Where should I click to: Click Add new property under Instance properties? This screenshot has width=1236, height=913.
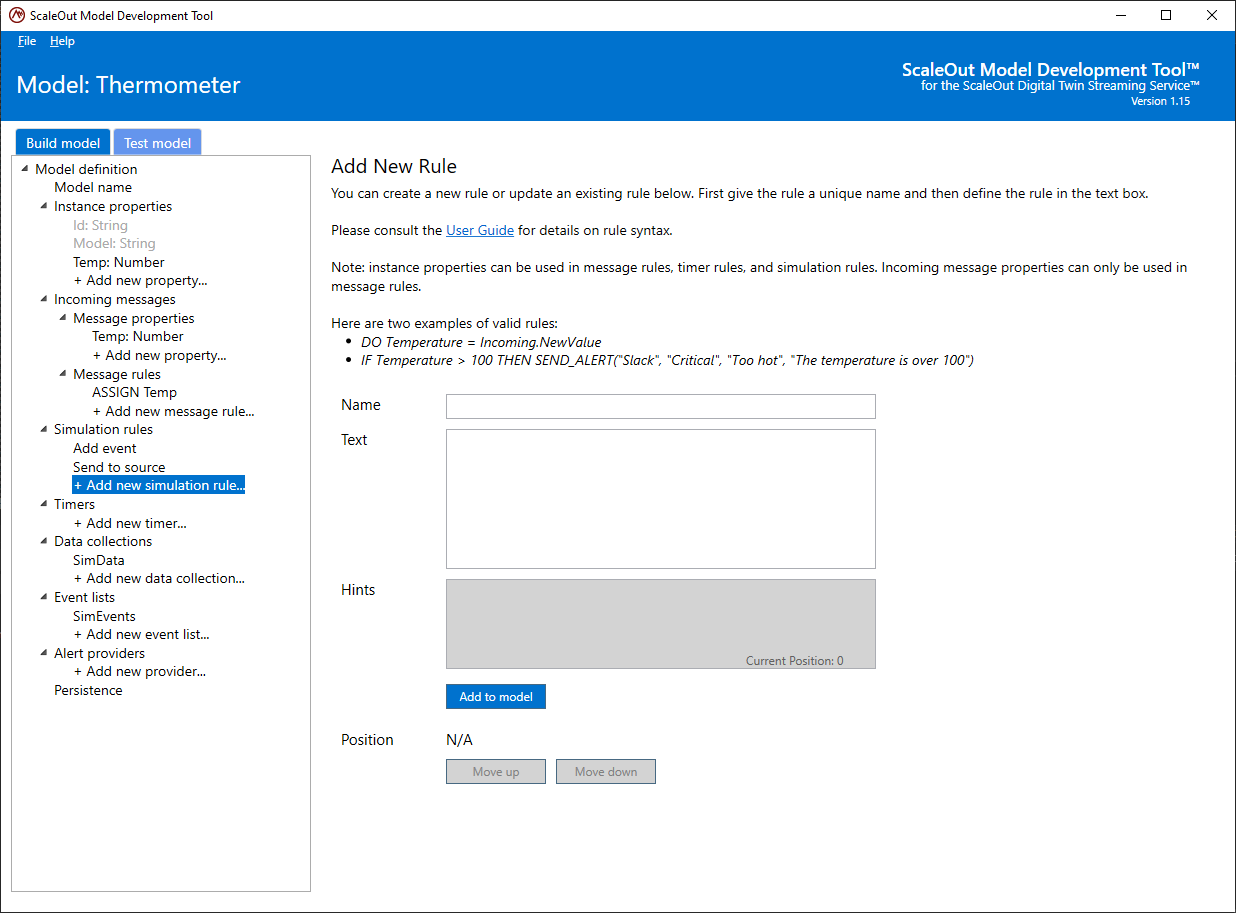click(x=140, y=280)
